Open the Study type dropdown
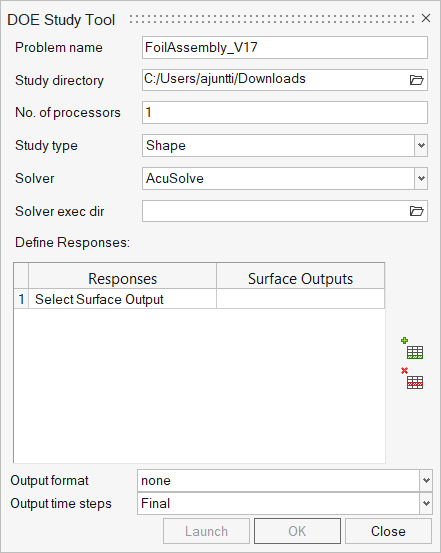 click(421, 145)
